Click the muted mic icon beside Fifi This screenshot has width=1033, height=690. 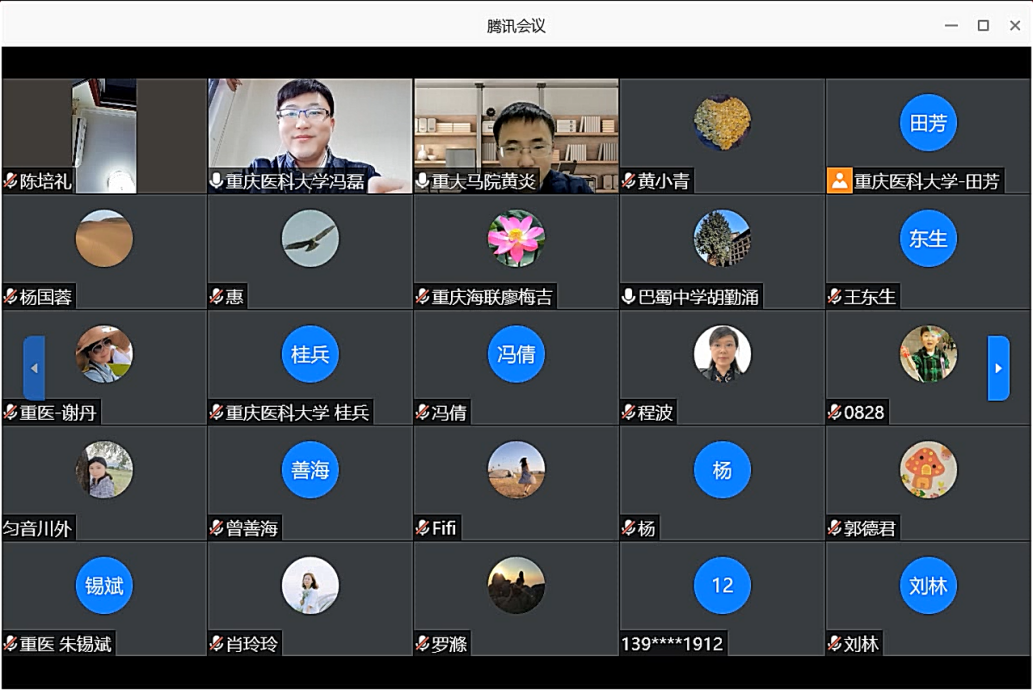[423, 528]
